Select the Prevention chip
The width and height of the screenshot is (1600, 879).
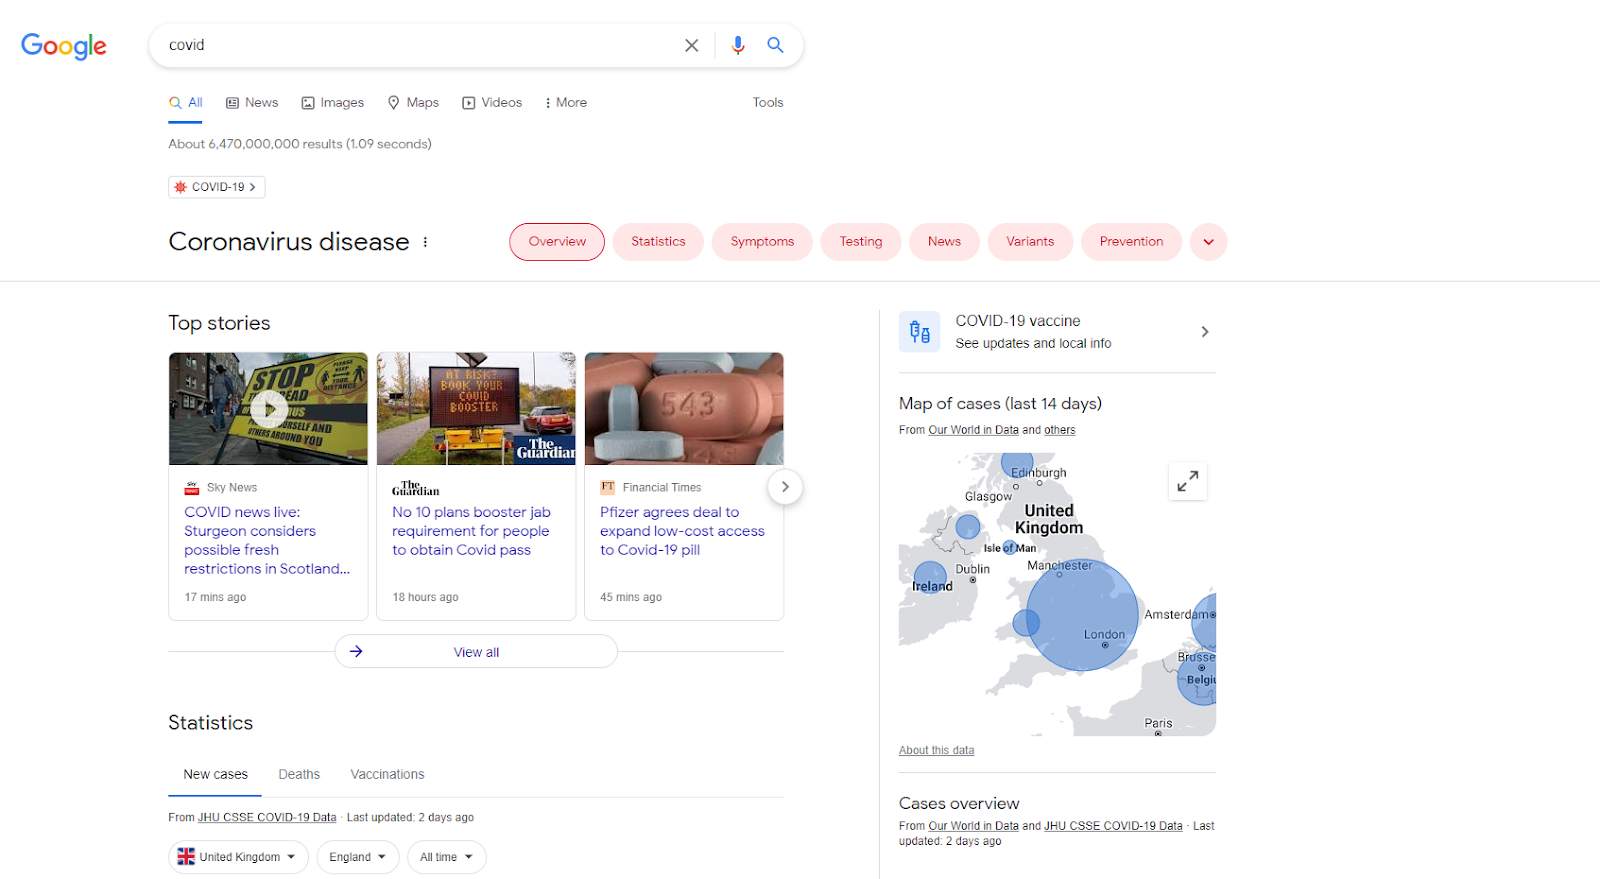1131,242
